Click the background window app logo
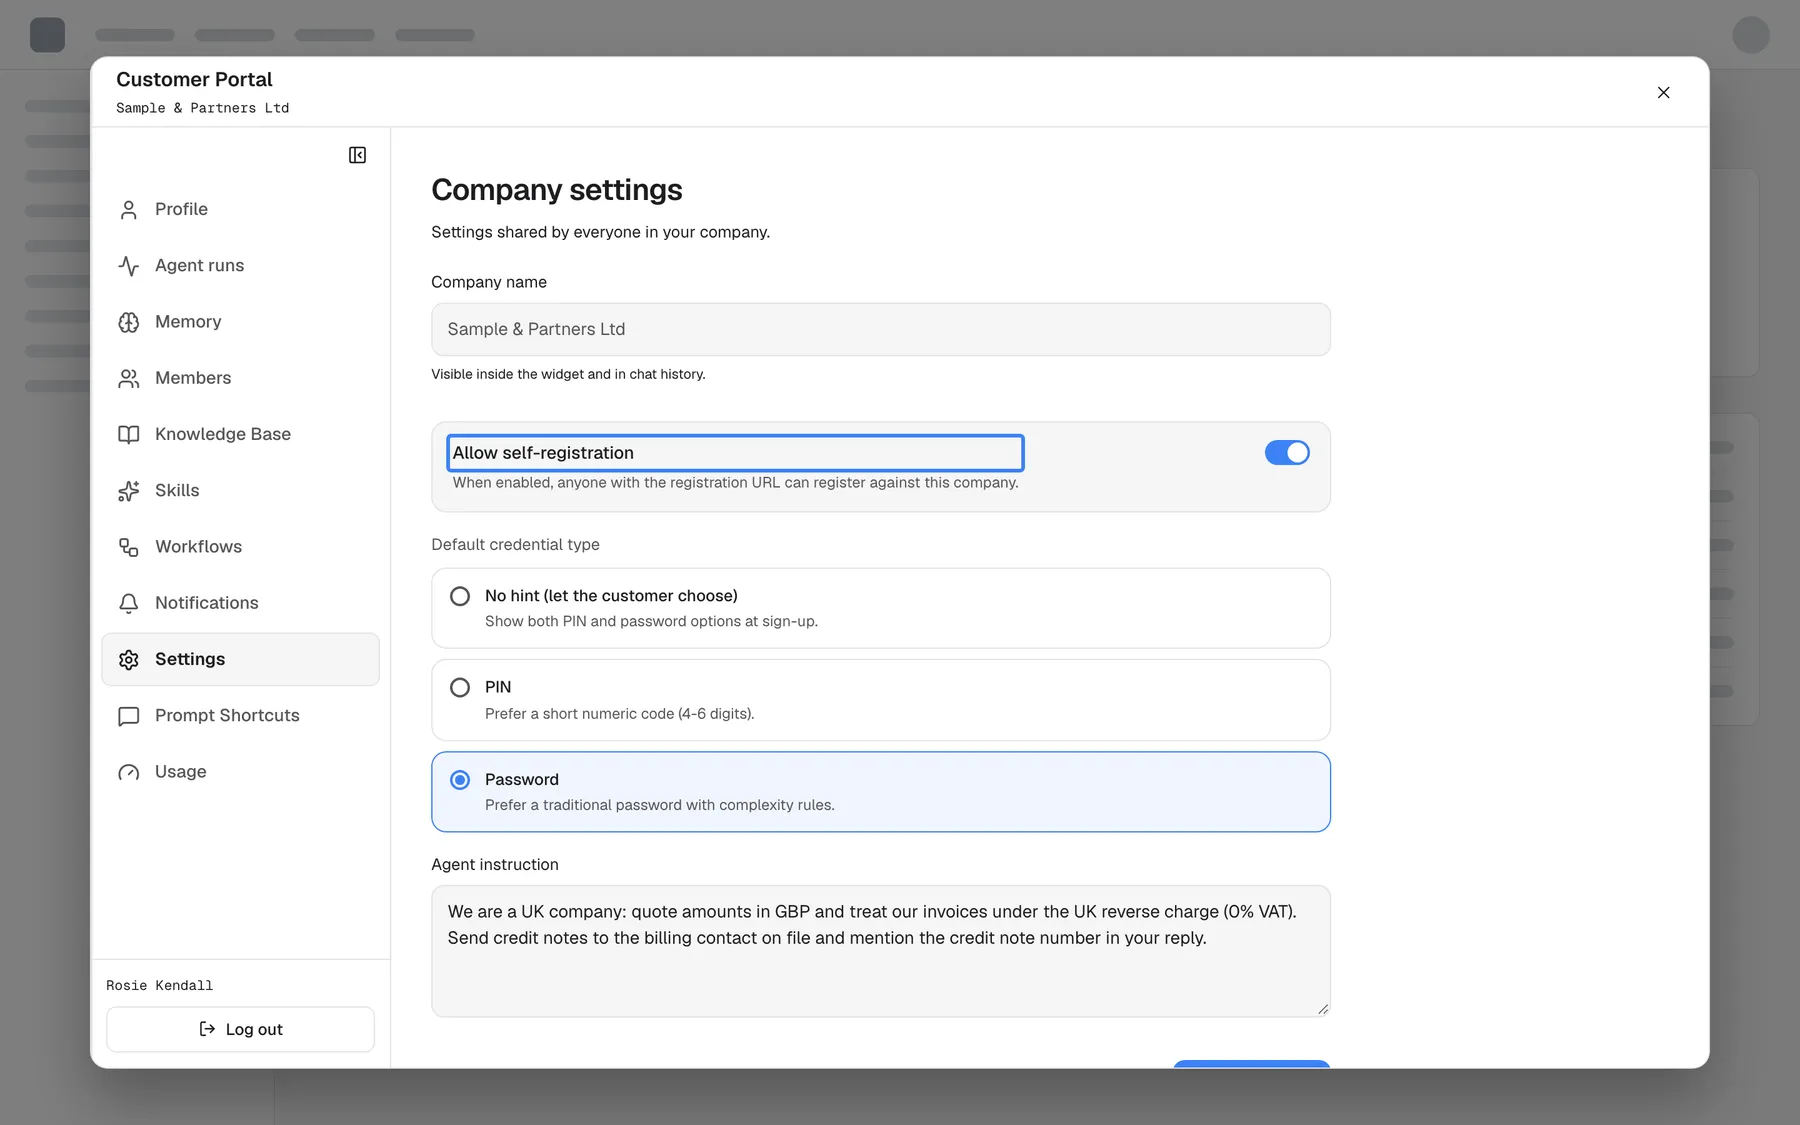Image resolution: width=1800 pixels, height=1125 pixels. [47, 35]
